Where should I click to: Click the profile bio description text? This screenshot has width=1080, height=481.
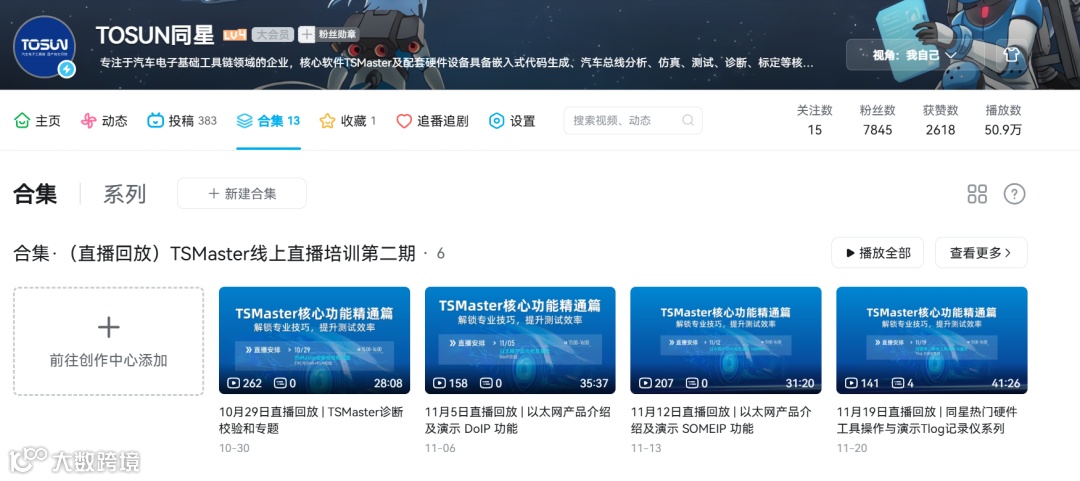point(457,63)
